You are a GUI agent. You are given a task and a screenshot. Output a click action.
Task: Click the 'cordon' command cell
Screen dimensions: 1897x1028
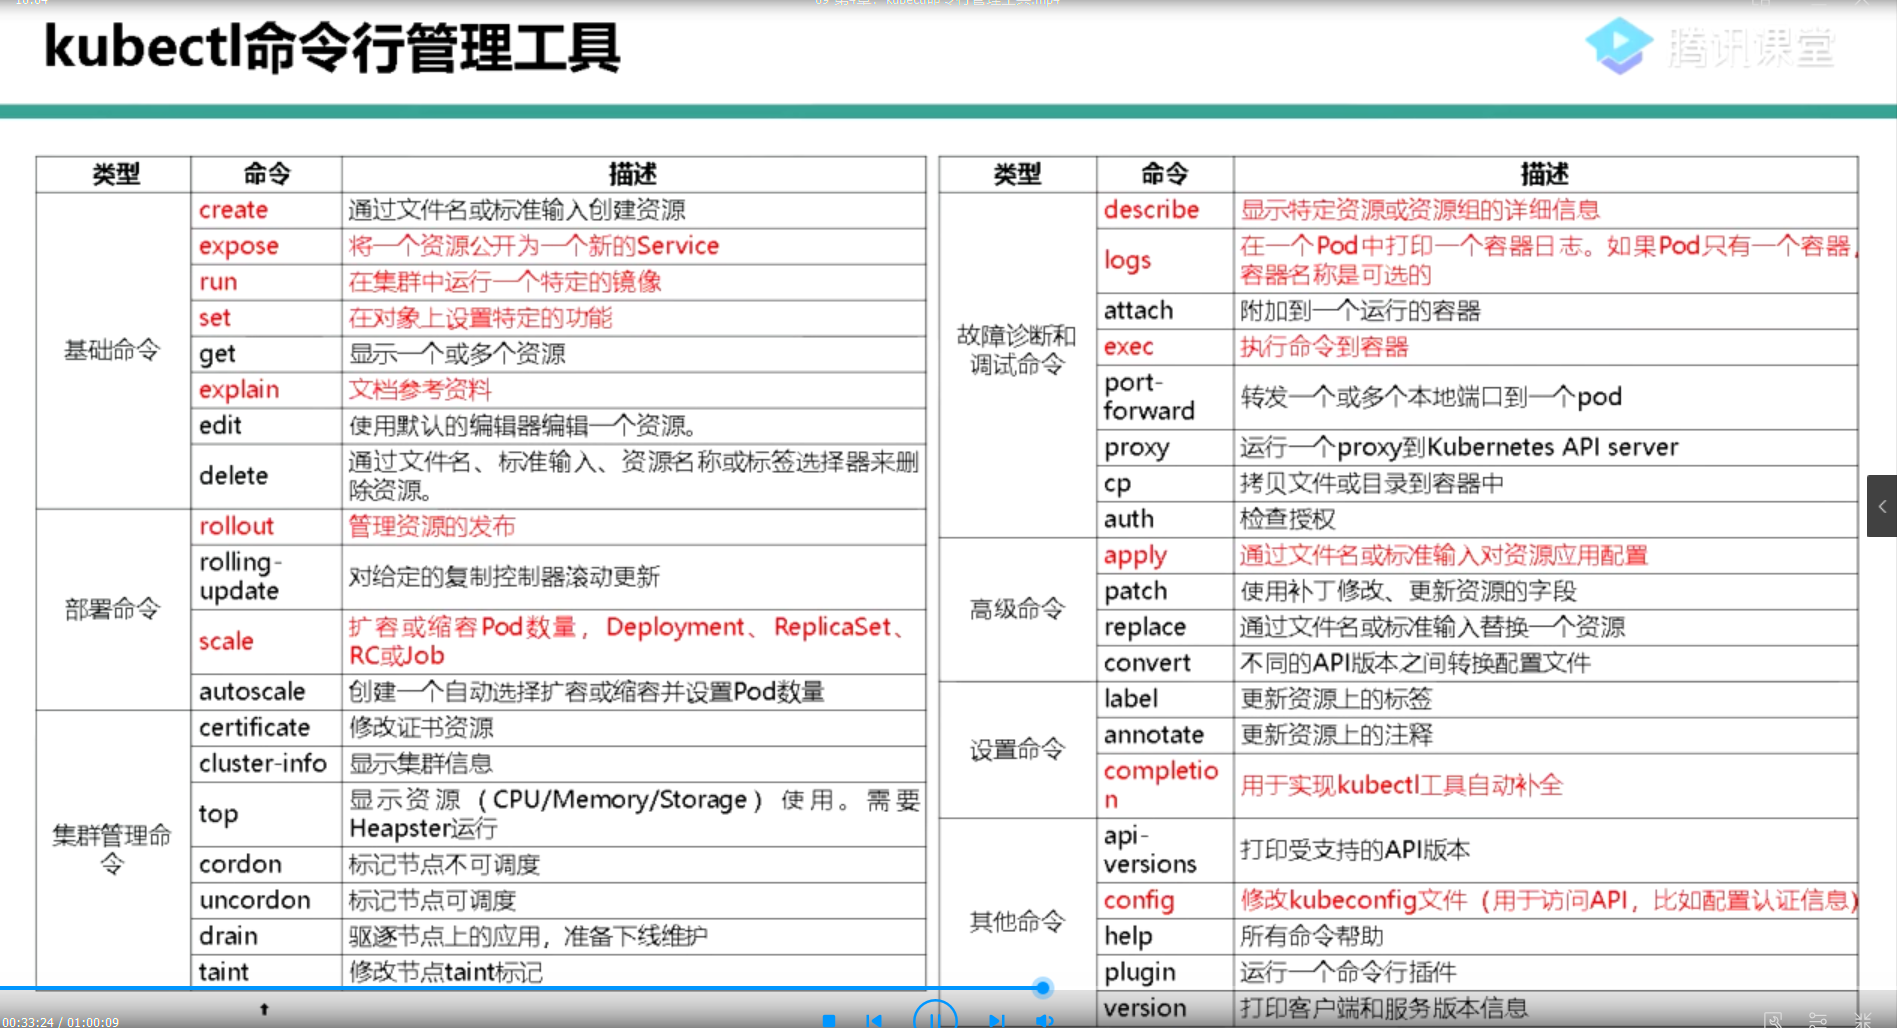pos(266,864)
